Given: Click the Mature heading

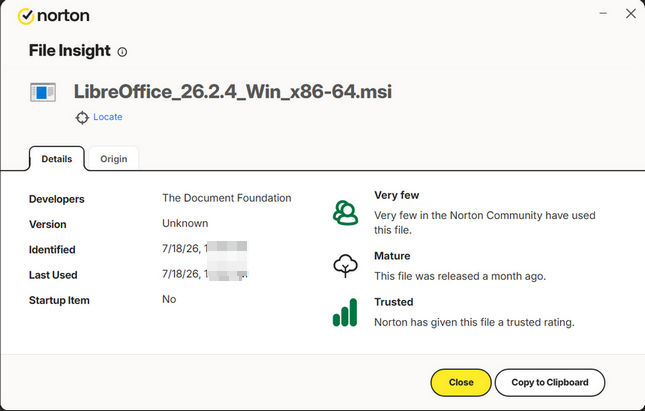Looking at the screenshot, I should 392,256.
